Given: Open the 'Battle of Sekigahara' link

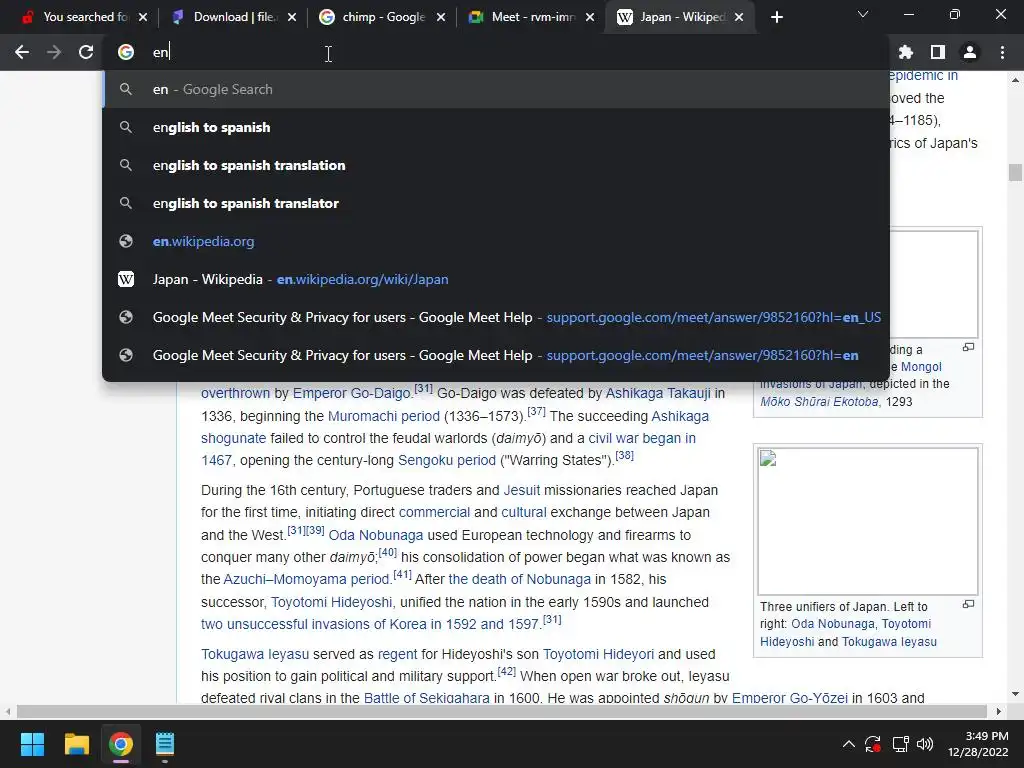Looking at the screenshot, I should tap(426, 697).
